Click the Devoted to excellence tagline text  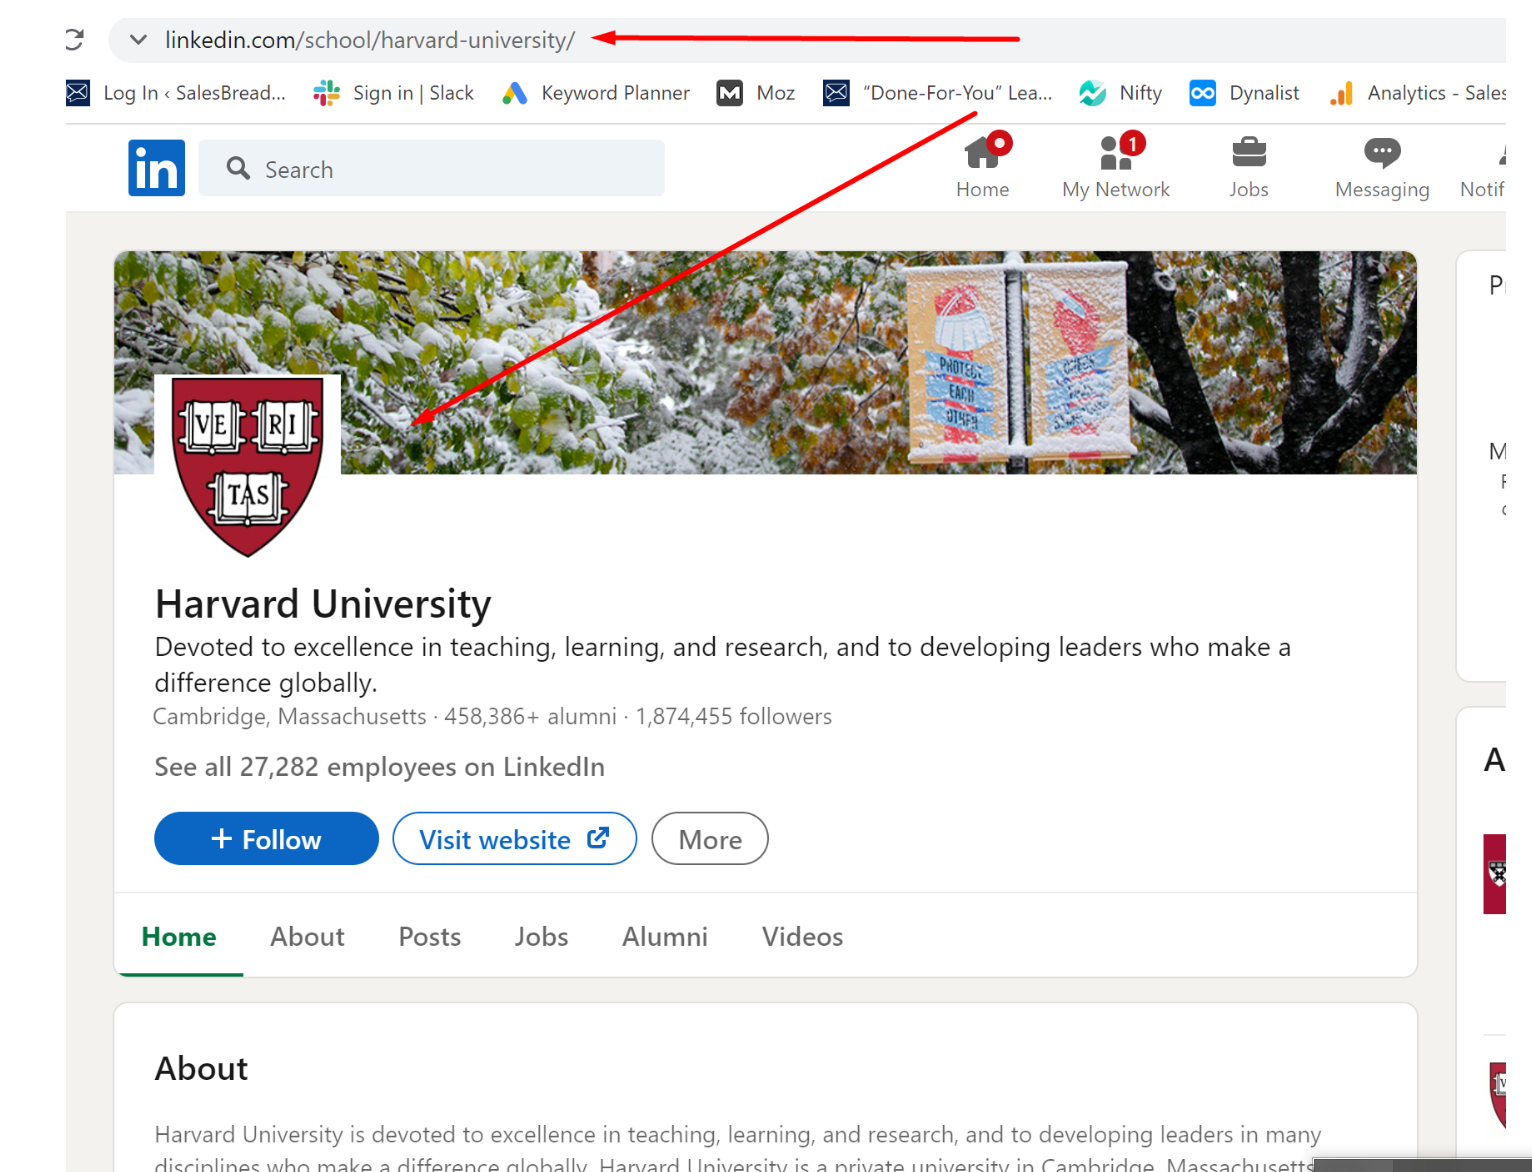tap(722, 665)
